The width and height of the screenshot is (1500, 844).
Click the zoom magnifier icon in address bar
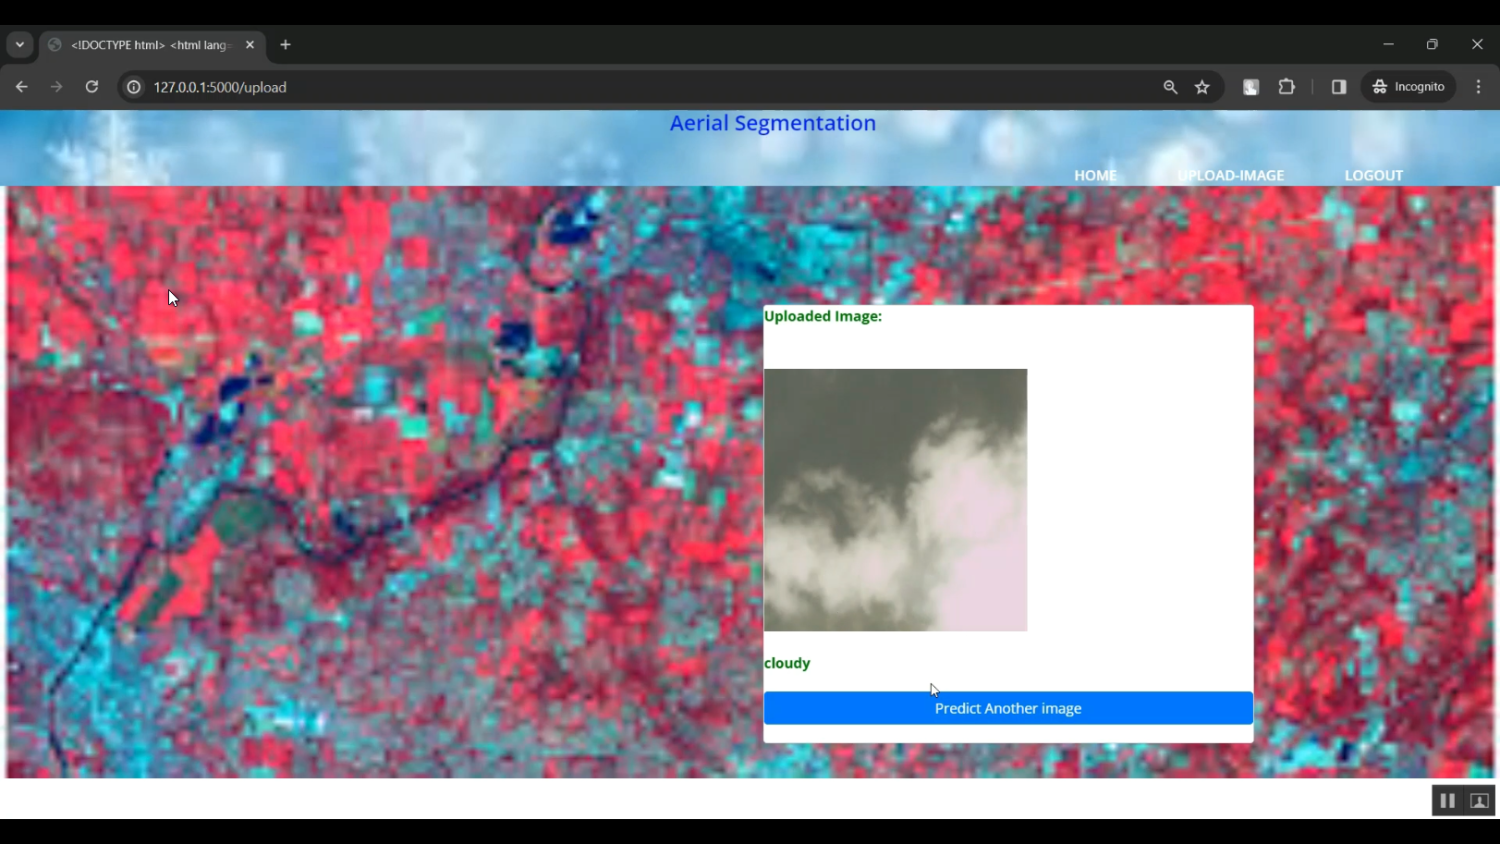pyautogui.click(x=1169, y=87)
